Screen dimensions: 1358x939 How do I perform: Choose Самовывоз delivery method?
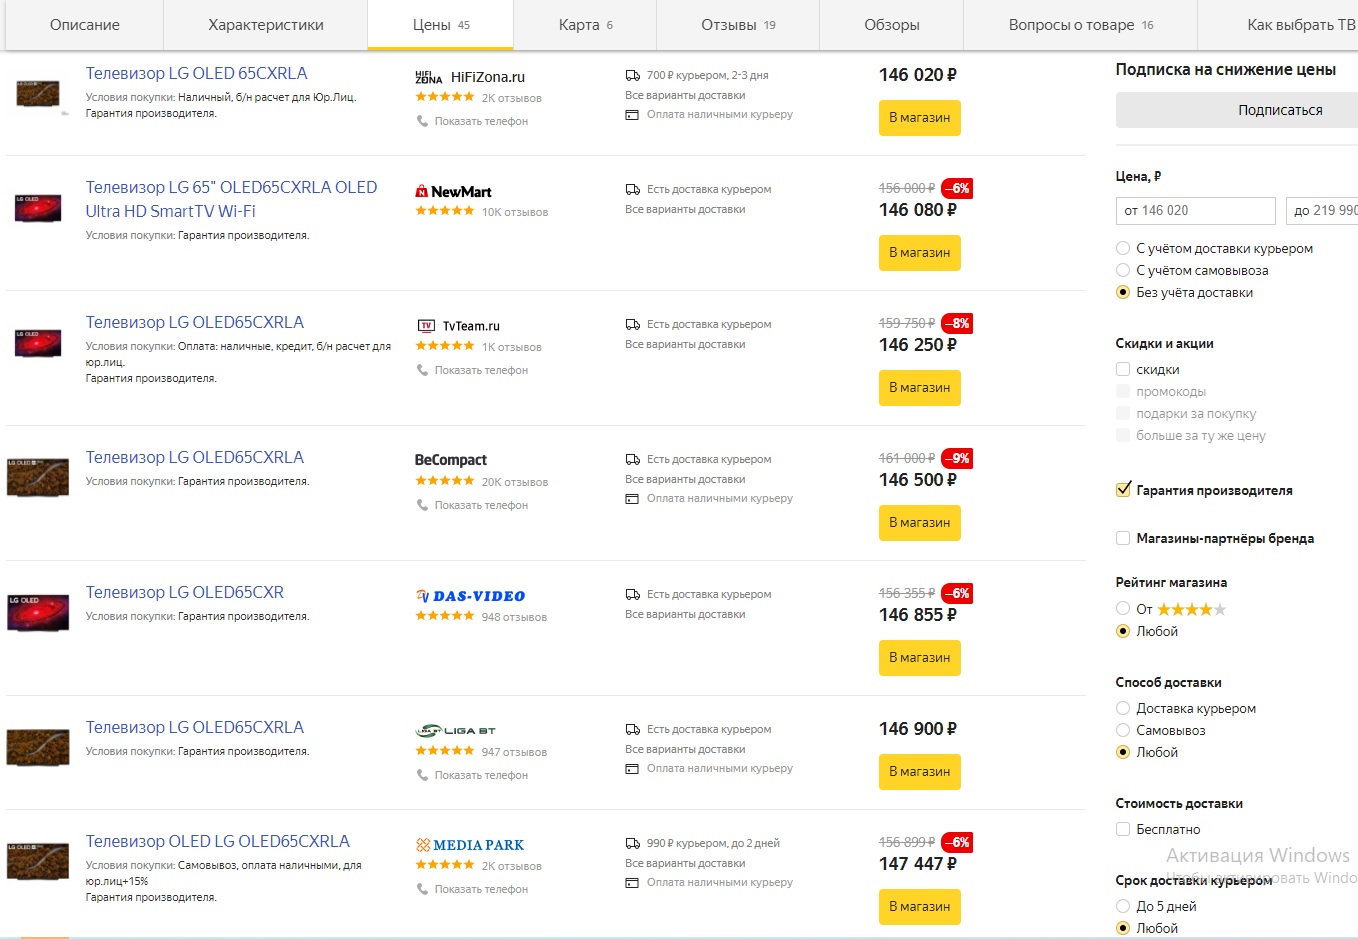click(x=1123, y=730)
